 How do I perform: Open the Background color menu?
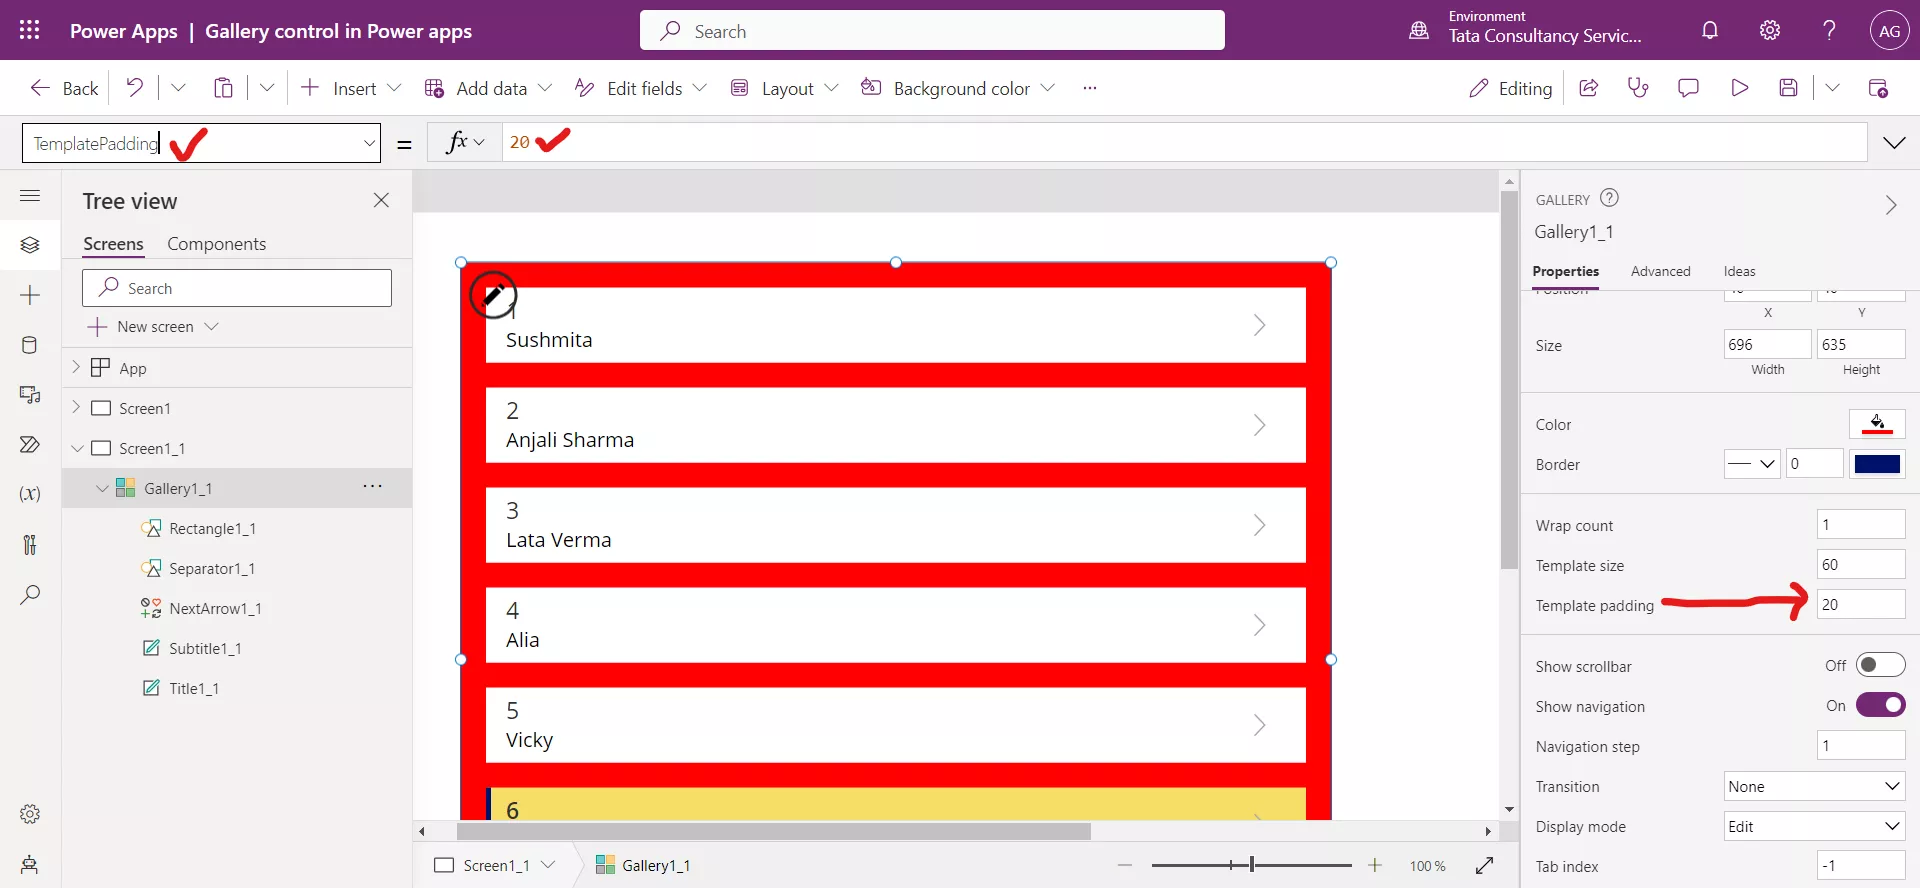point(958,88)
